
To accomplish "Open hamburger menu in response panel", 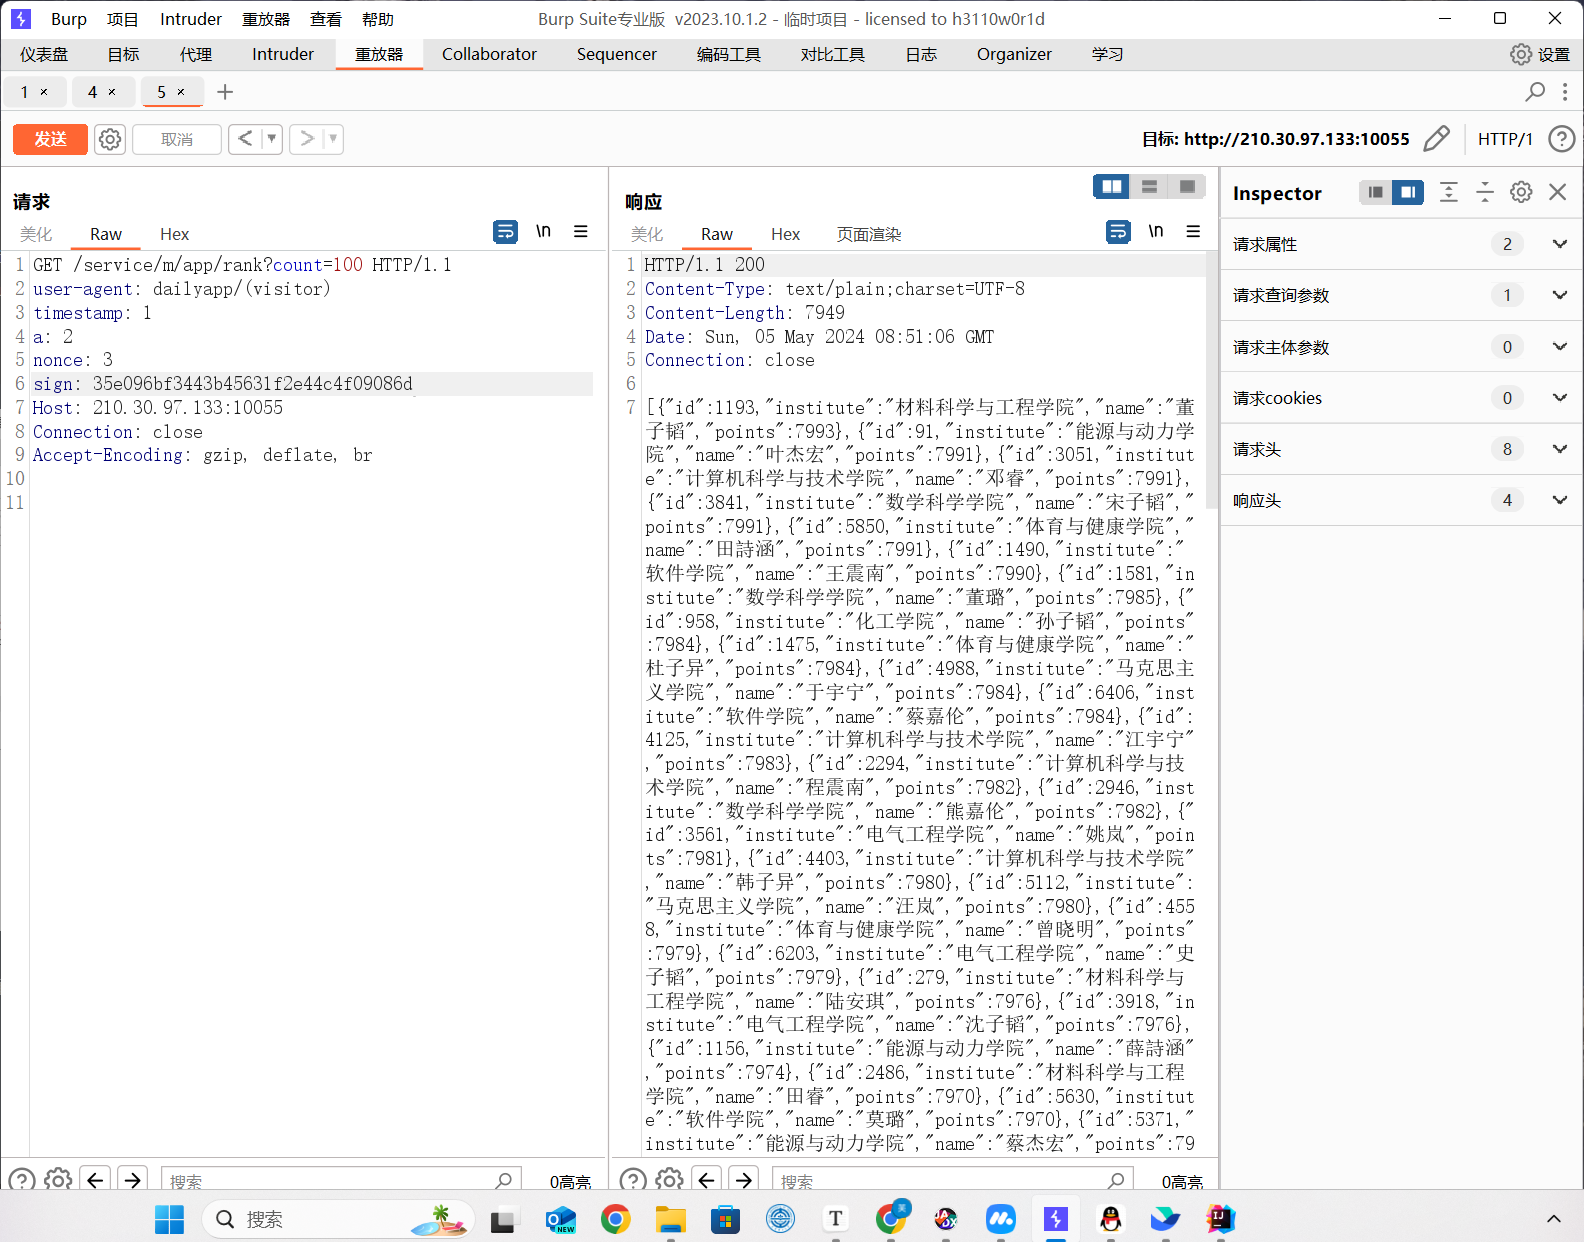I will (1193, 232).
